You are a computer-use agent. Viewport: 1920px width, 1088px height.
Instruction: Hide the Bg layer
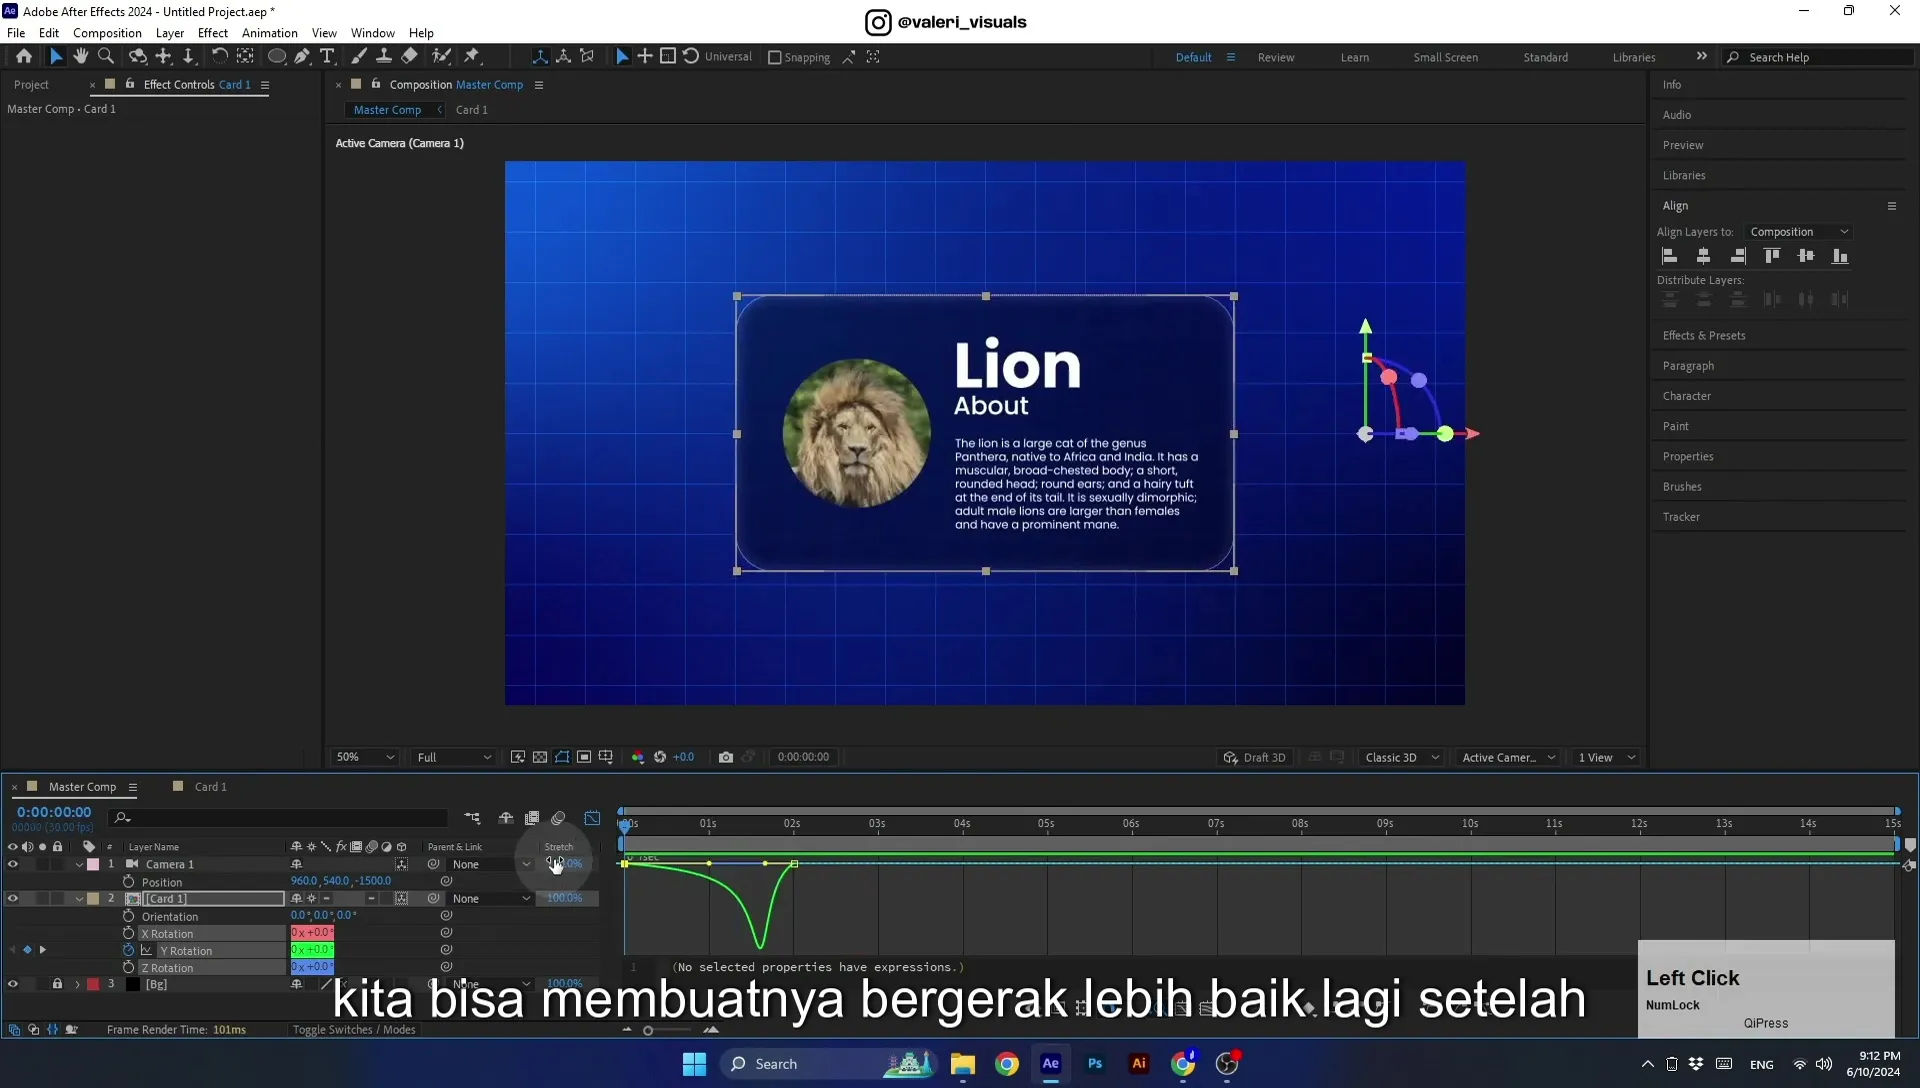click(x=13, y=984)
